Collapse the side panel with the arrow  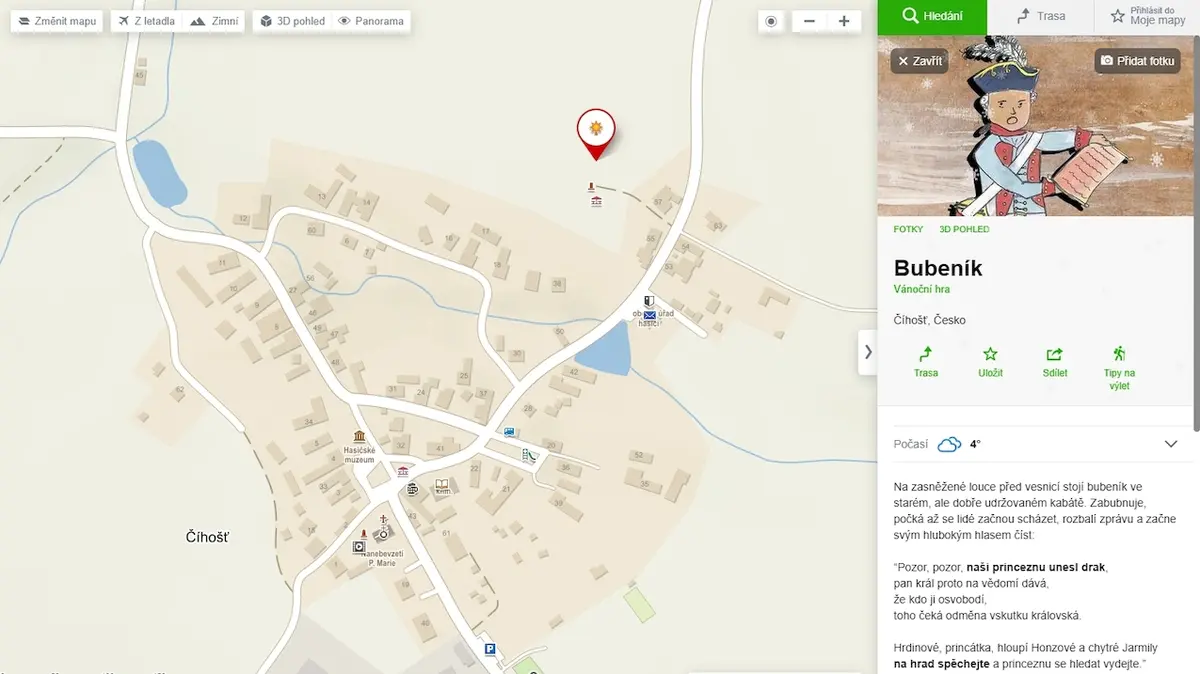pos(867,352)
